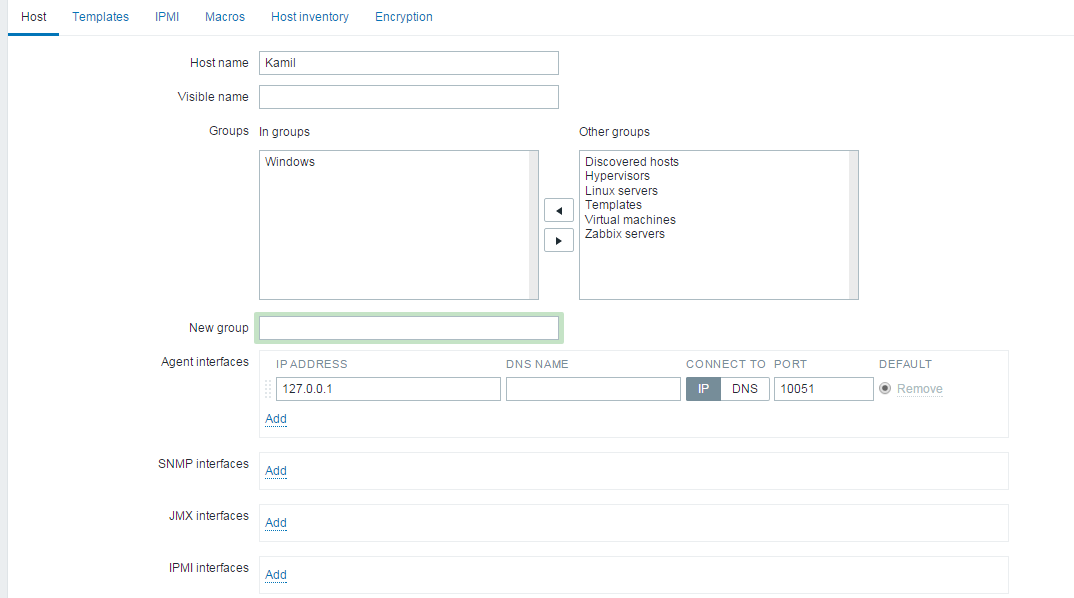Viewport: 1074px width, 598px height.
Task: Select Default radio for the agent interface
Action: click(884, 388)
